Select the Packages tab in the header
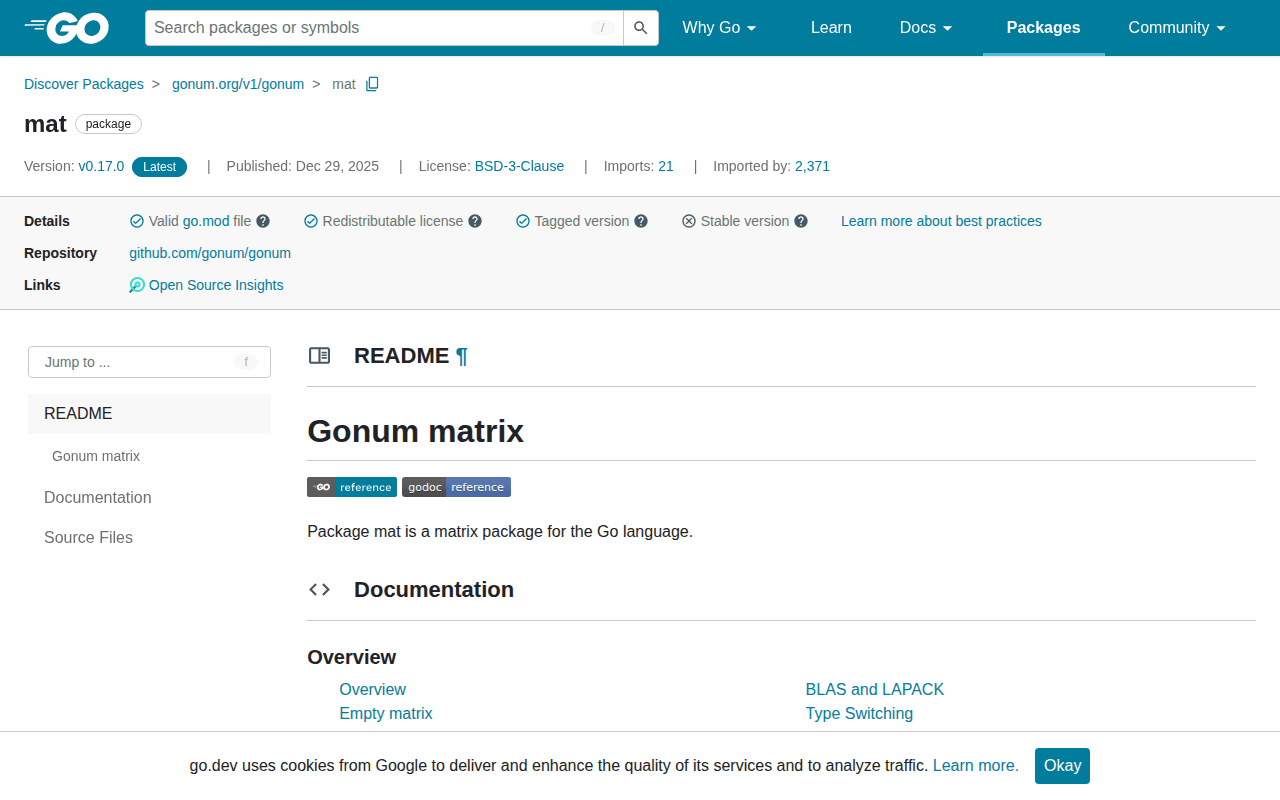Image resolution: width=1280 pixels, height=800 pixels. coord(1043,28)
